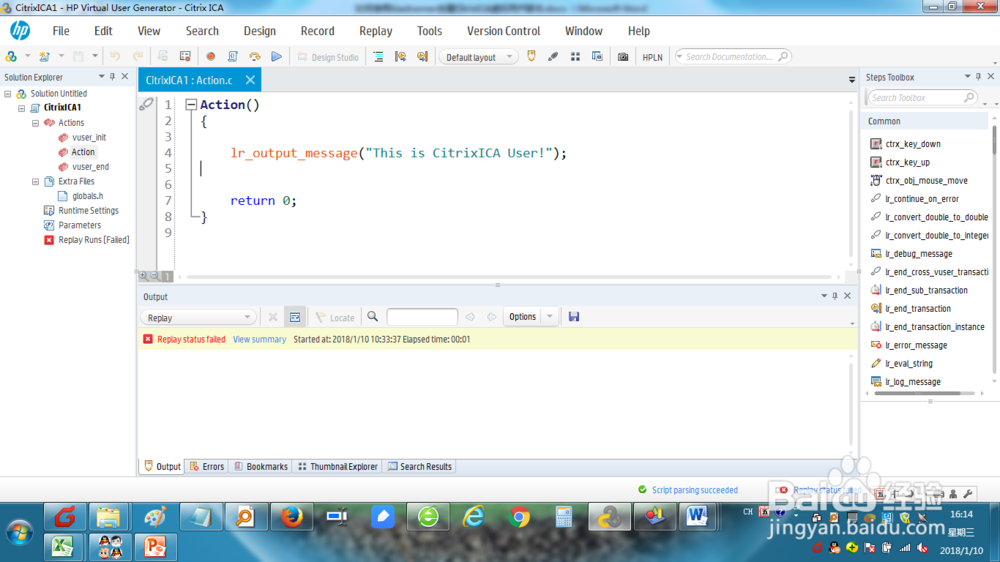Viewport: 1000px width, 562px height.
Task: Collapse the Action() code fold toggle
Action: pos(191,105)
